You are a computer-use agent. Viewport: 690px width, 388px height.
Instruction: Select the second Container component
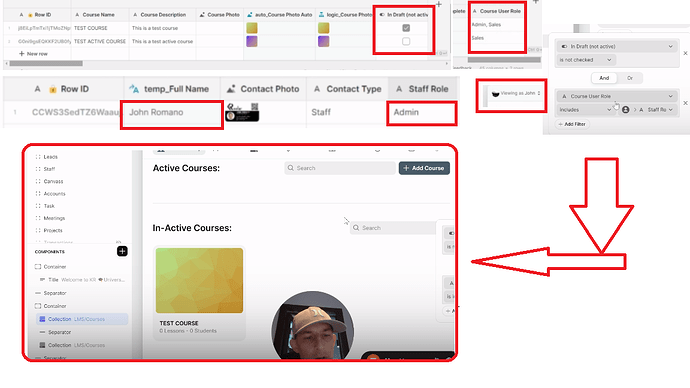[55, 306]
